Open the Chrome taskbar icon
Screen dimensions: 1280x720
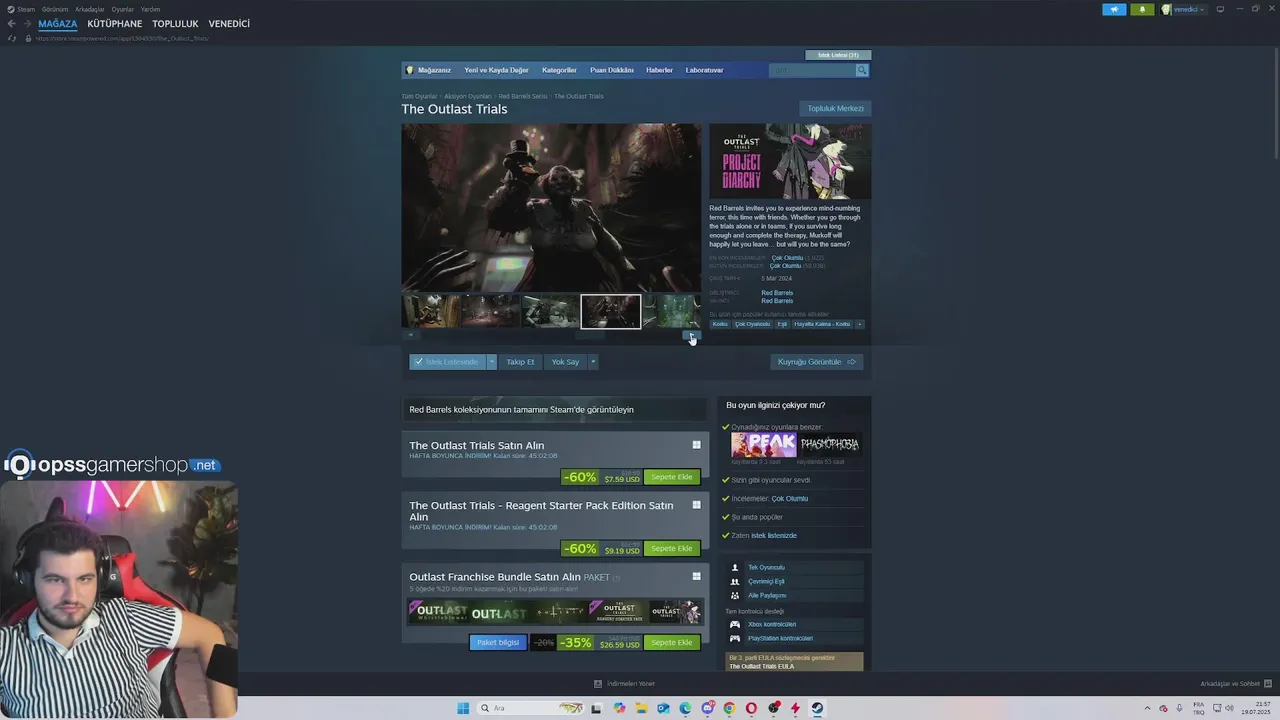pyautogui.click(x=729, y=708)
